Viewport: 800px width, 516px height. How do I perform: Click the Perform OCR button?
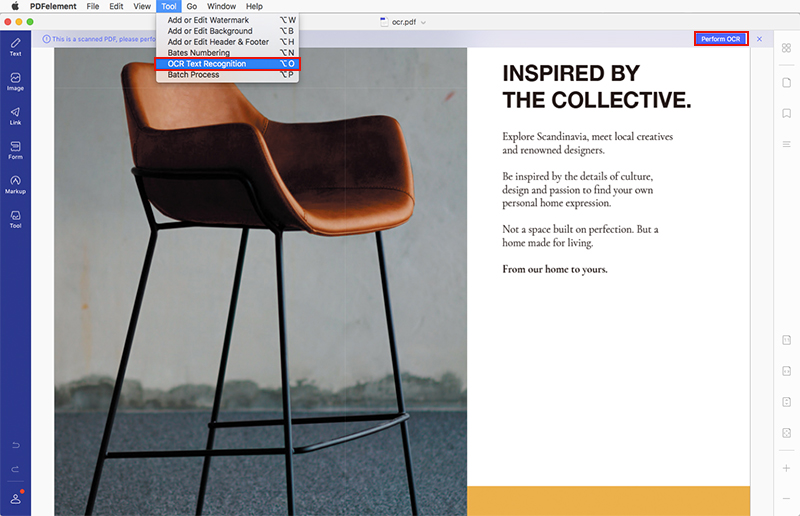pyautogui.click(x=721, y=38)
